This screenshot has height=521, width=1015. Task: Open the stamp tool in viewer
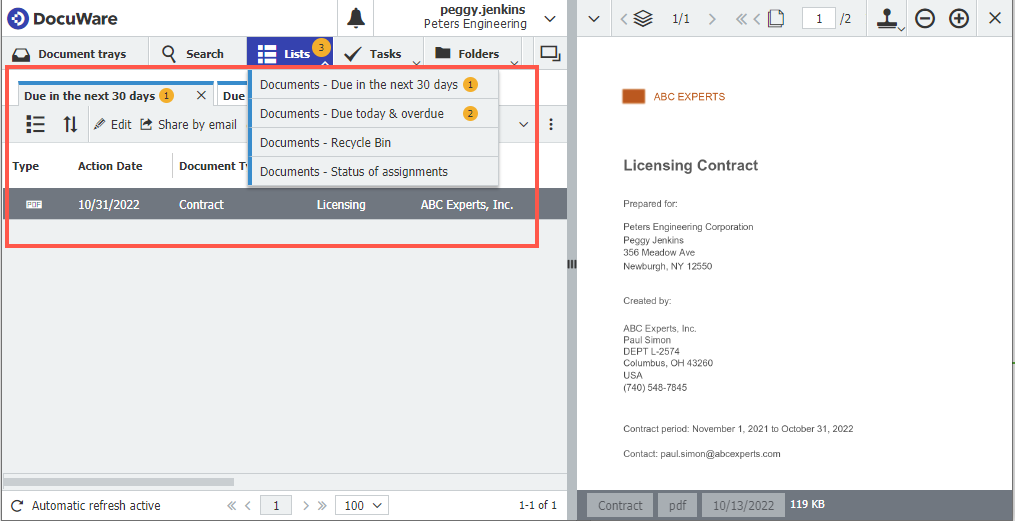point(886,18)
